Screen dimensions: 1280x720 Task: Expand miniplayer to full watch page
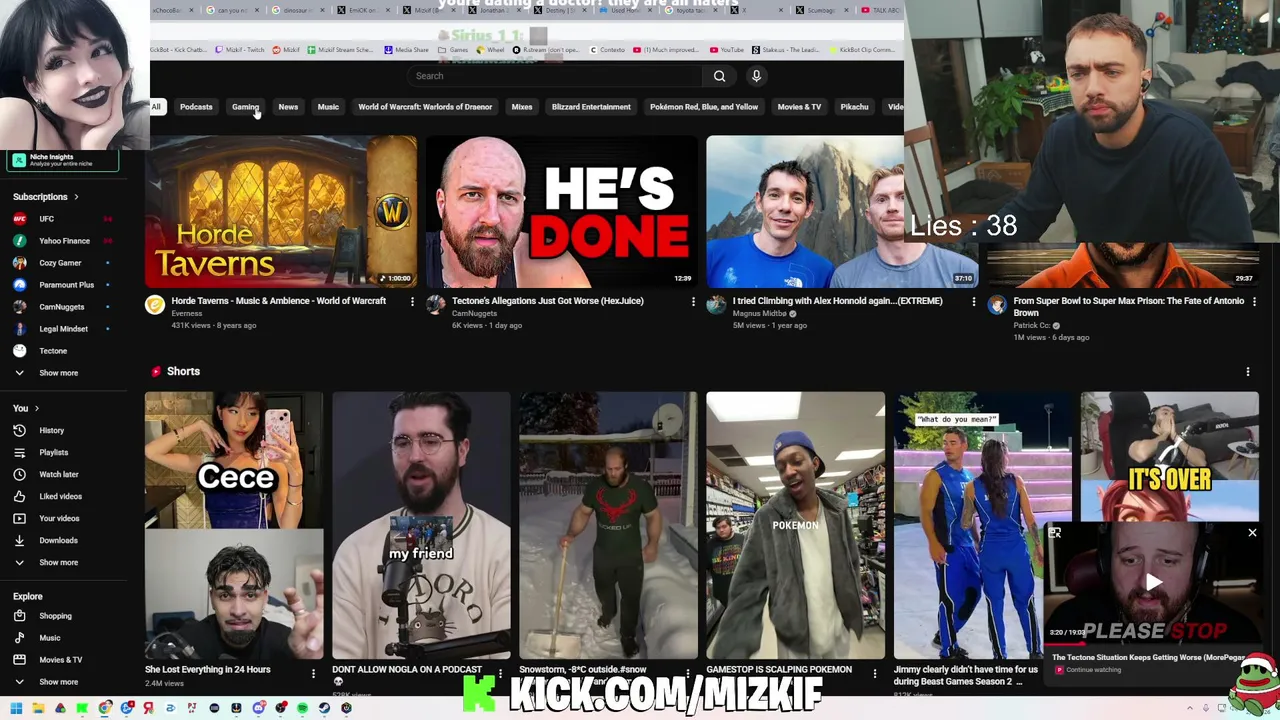[x=1055, y=533]
